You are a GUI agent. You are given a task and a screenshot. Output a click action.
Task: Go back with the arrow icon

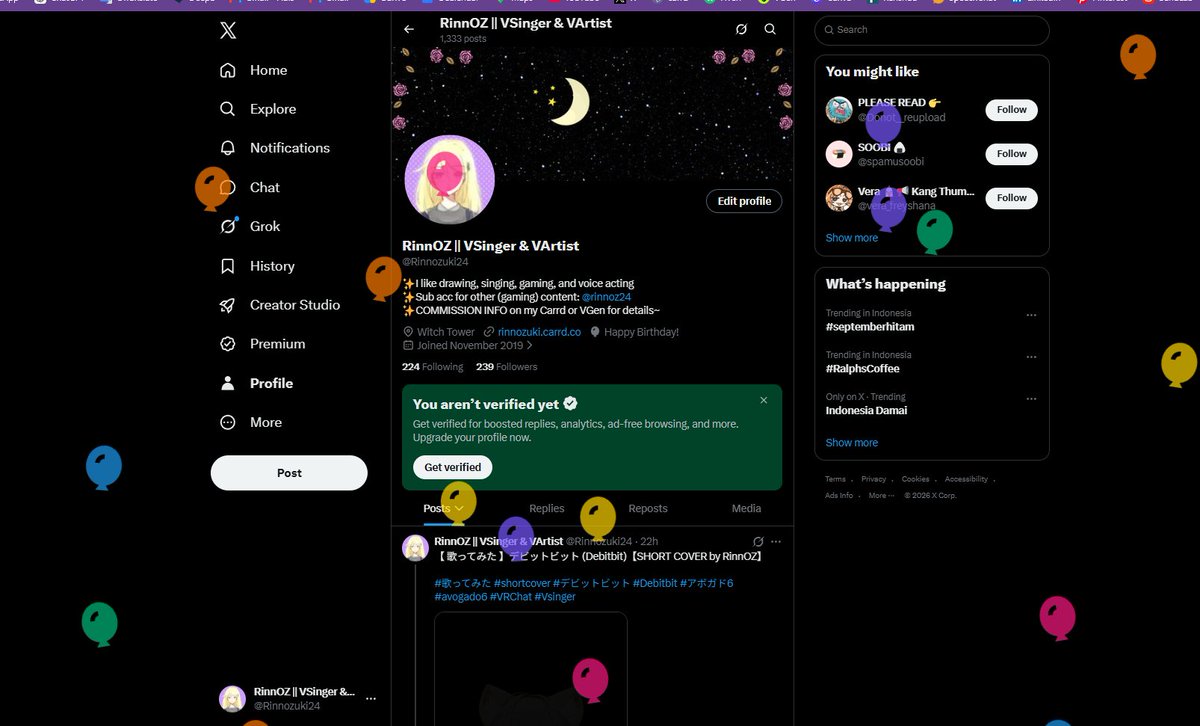[x=409, y=29]
